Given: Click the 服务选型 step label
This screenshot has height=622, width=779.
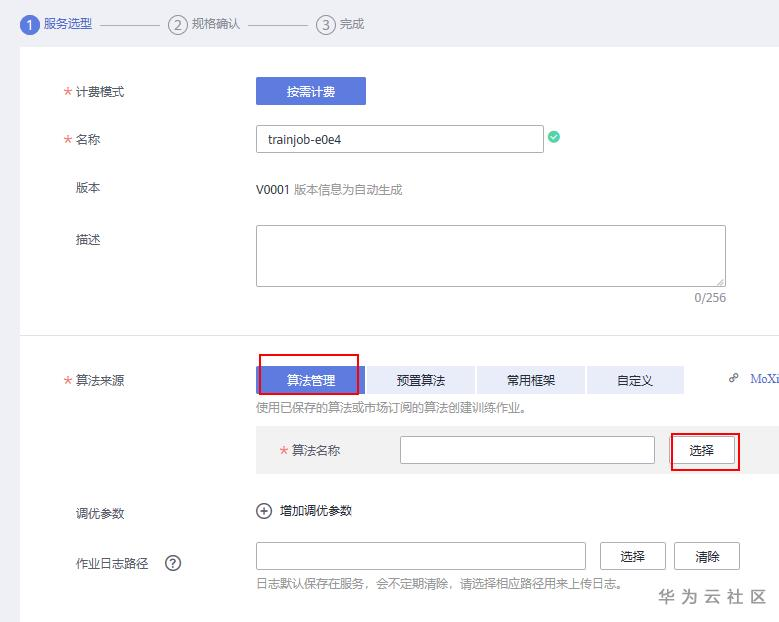Looking at the screenshot, I should 68,24.
